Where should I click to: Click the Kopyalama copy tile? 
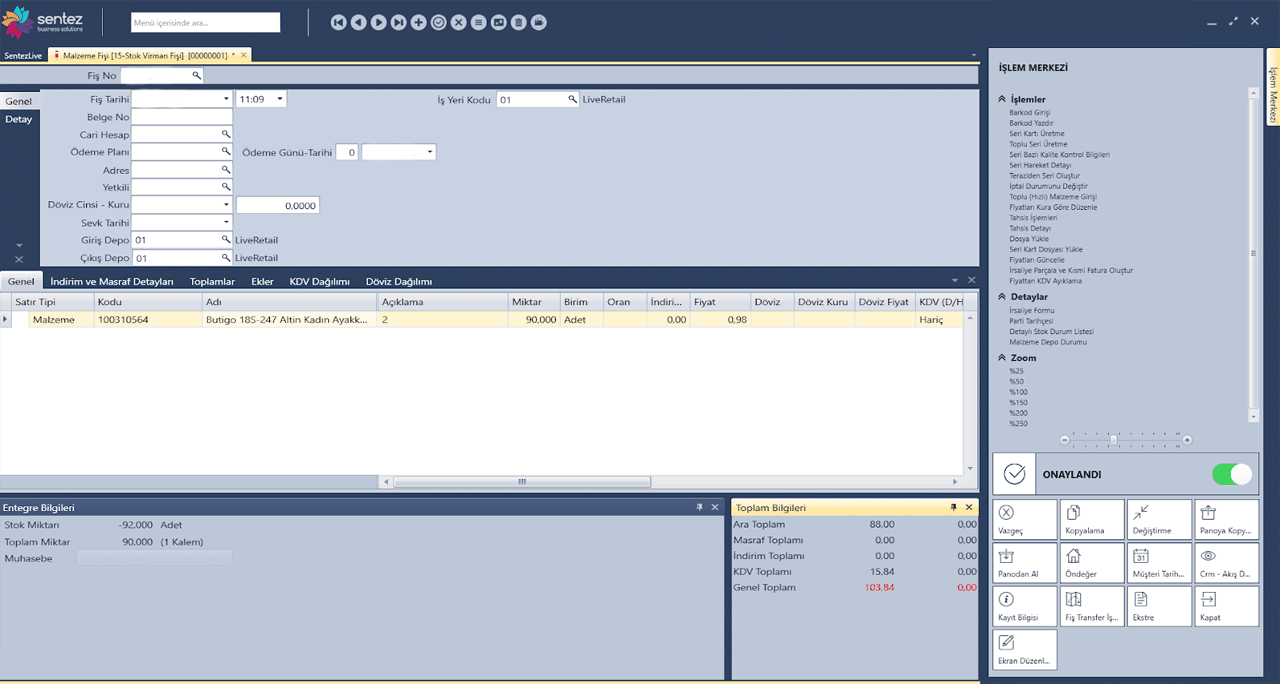[1091, 519]
